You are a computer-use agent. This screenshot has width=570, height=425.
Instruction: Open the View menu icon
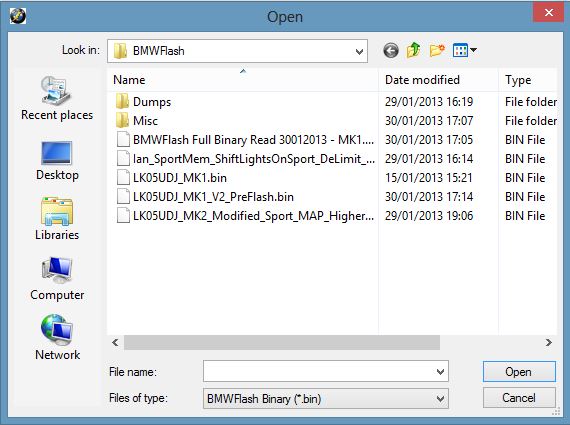pos(464,50)
